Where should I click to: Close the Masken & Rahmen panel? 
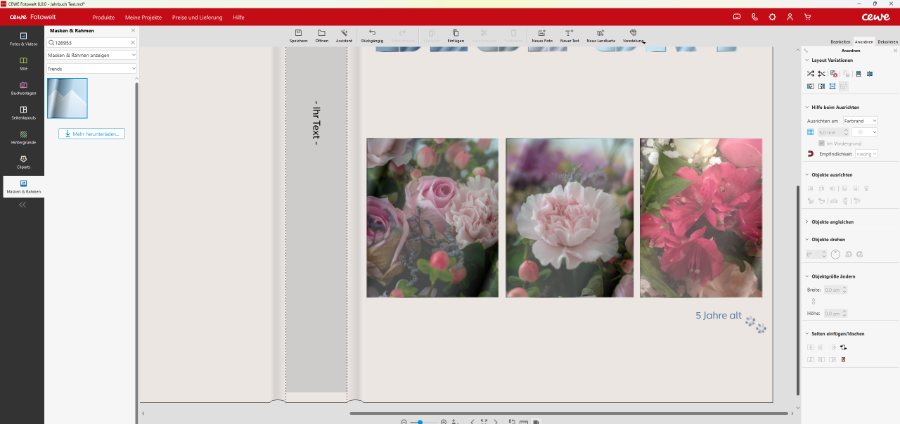(133, 30)
